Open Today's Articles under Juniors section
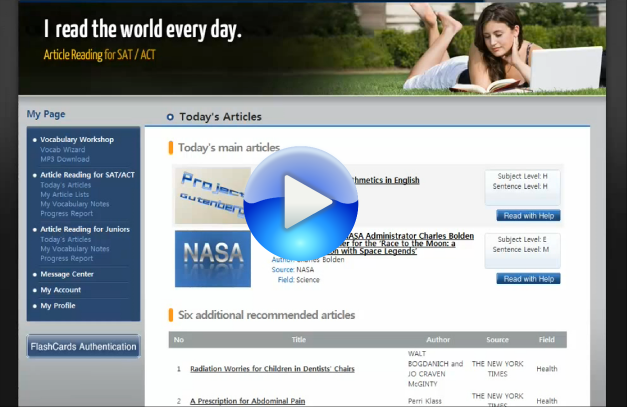The height and width of the screenshot is (407, 627). (66, 239)
